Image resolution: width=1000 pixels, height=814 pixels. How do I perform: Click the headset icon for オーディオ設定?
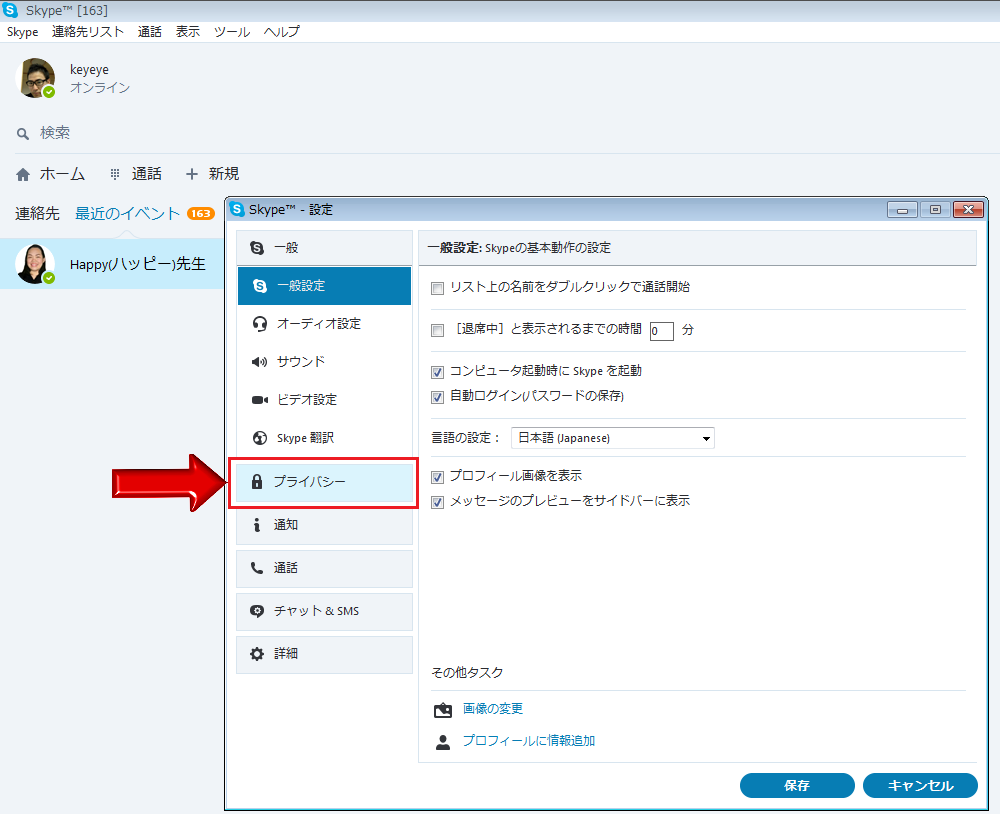click(x=260, y=324)
